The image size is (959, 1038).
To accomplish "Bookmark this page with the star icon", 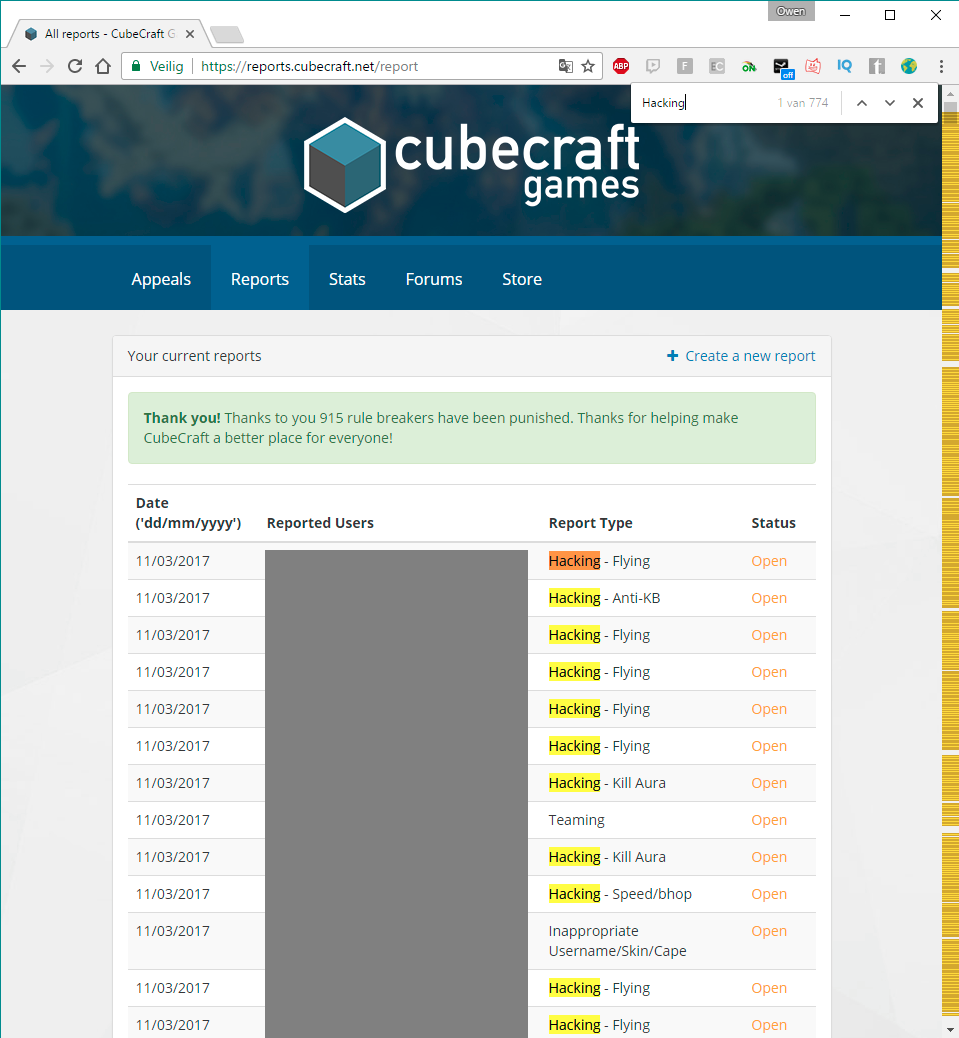I will coord(588,66).
